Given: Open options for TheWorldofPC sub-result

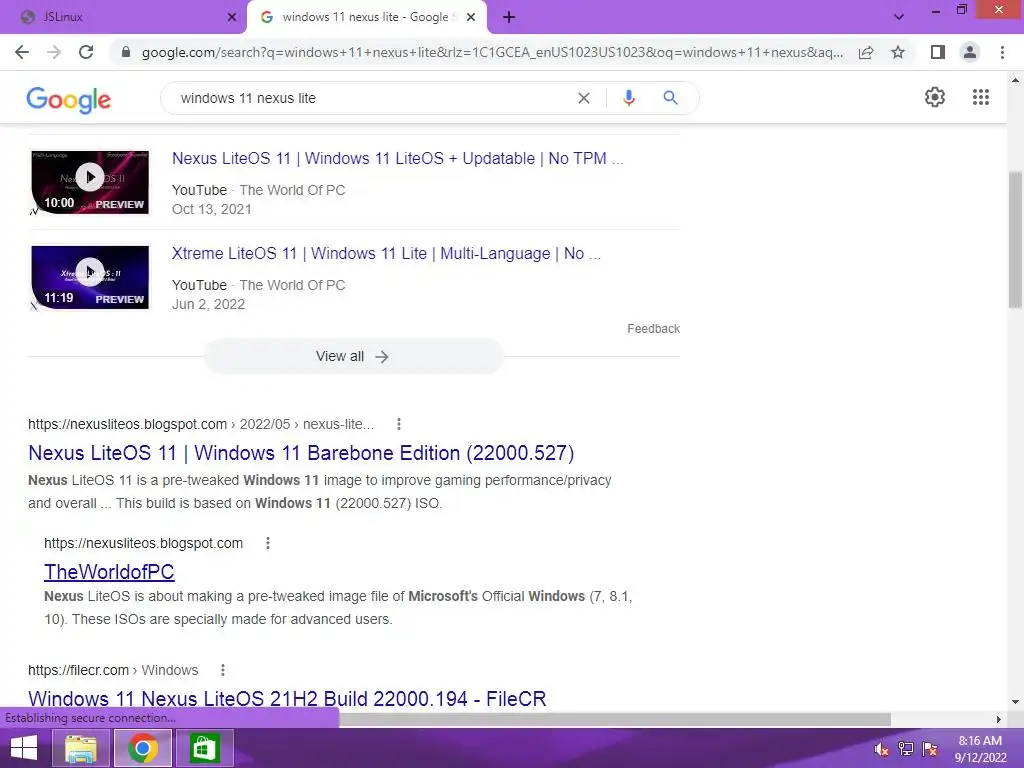Looking at the screenshot, I should click(268, 543).
